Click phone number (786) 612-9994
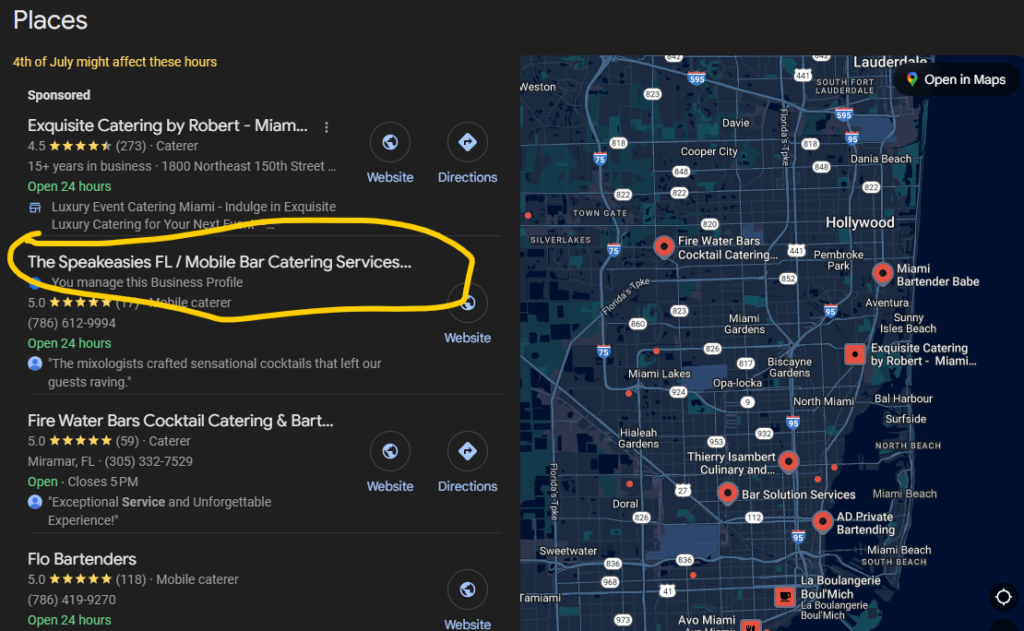 pos(71,323)
